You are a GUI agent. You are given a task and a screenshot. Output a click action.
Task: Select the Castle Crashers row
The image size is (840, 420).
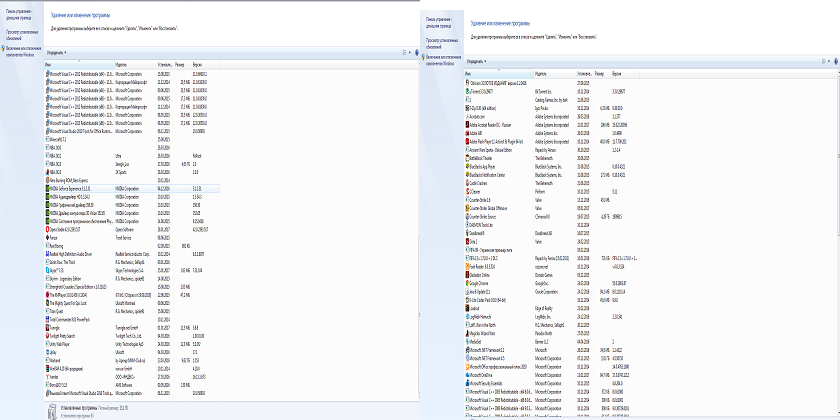552,183
